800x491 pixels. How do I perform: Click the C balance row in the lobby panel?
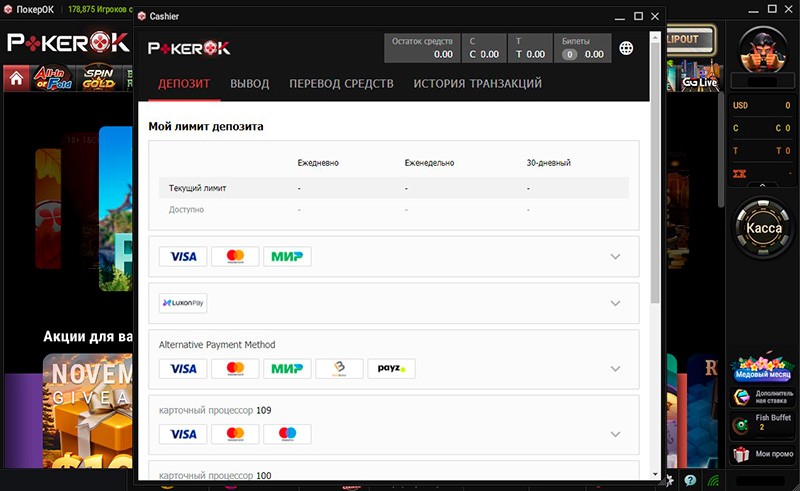[762, 128]
